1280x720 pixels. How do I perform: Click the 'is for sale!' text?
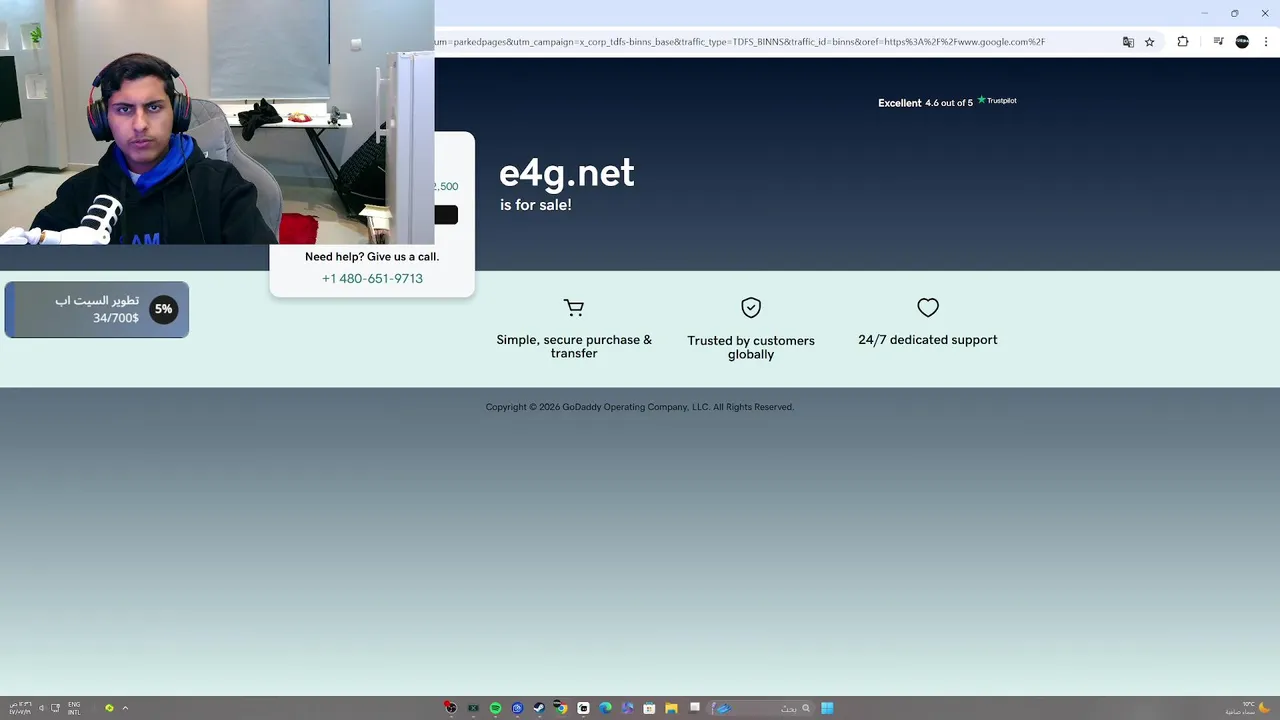click(535, 204)
